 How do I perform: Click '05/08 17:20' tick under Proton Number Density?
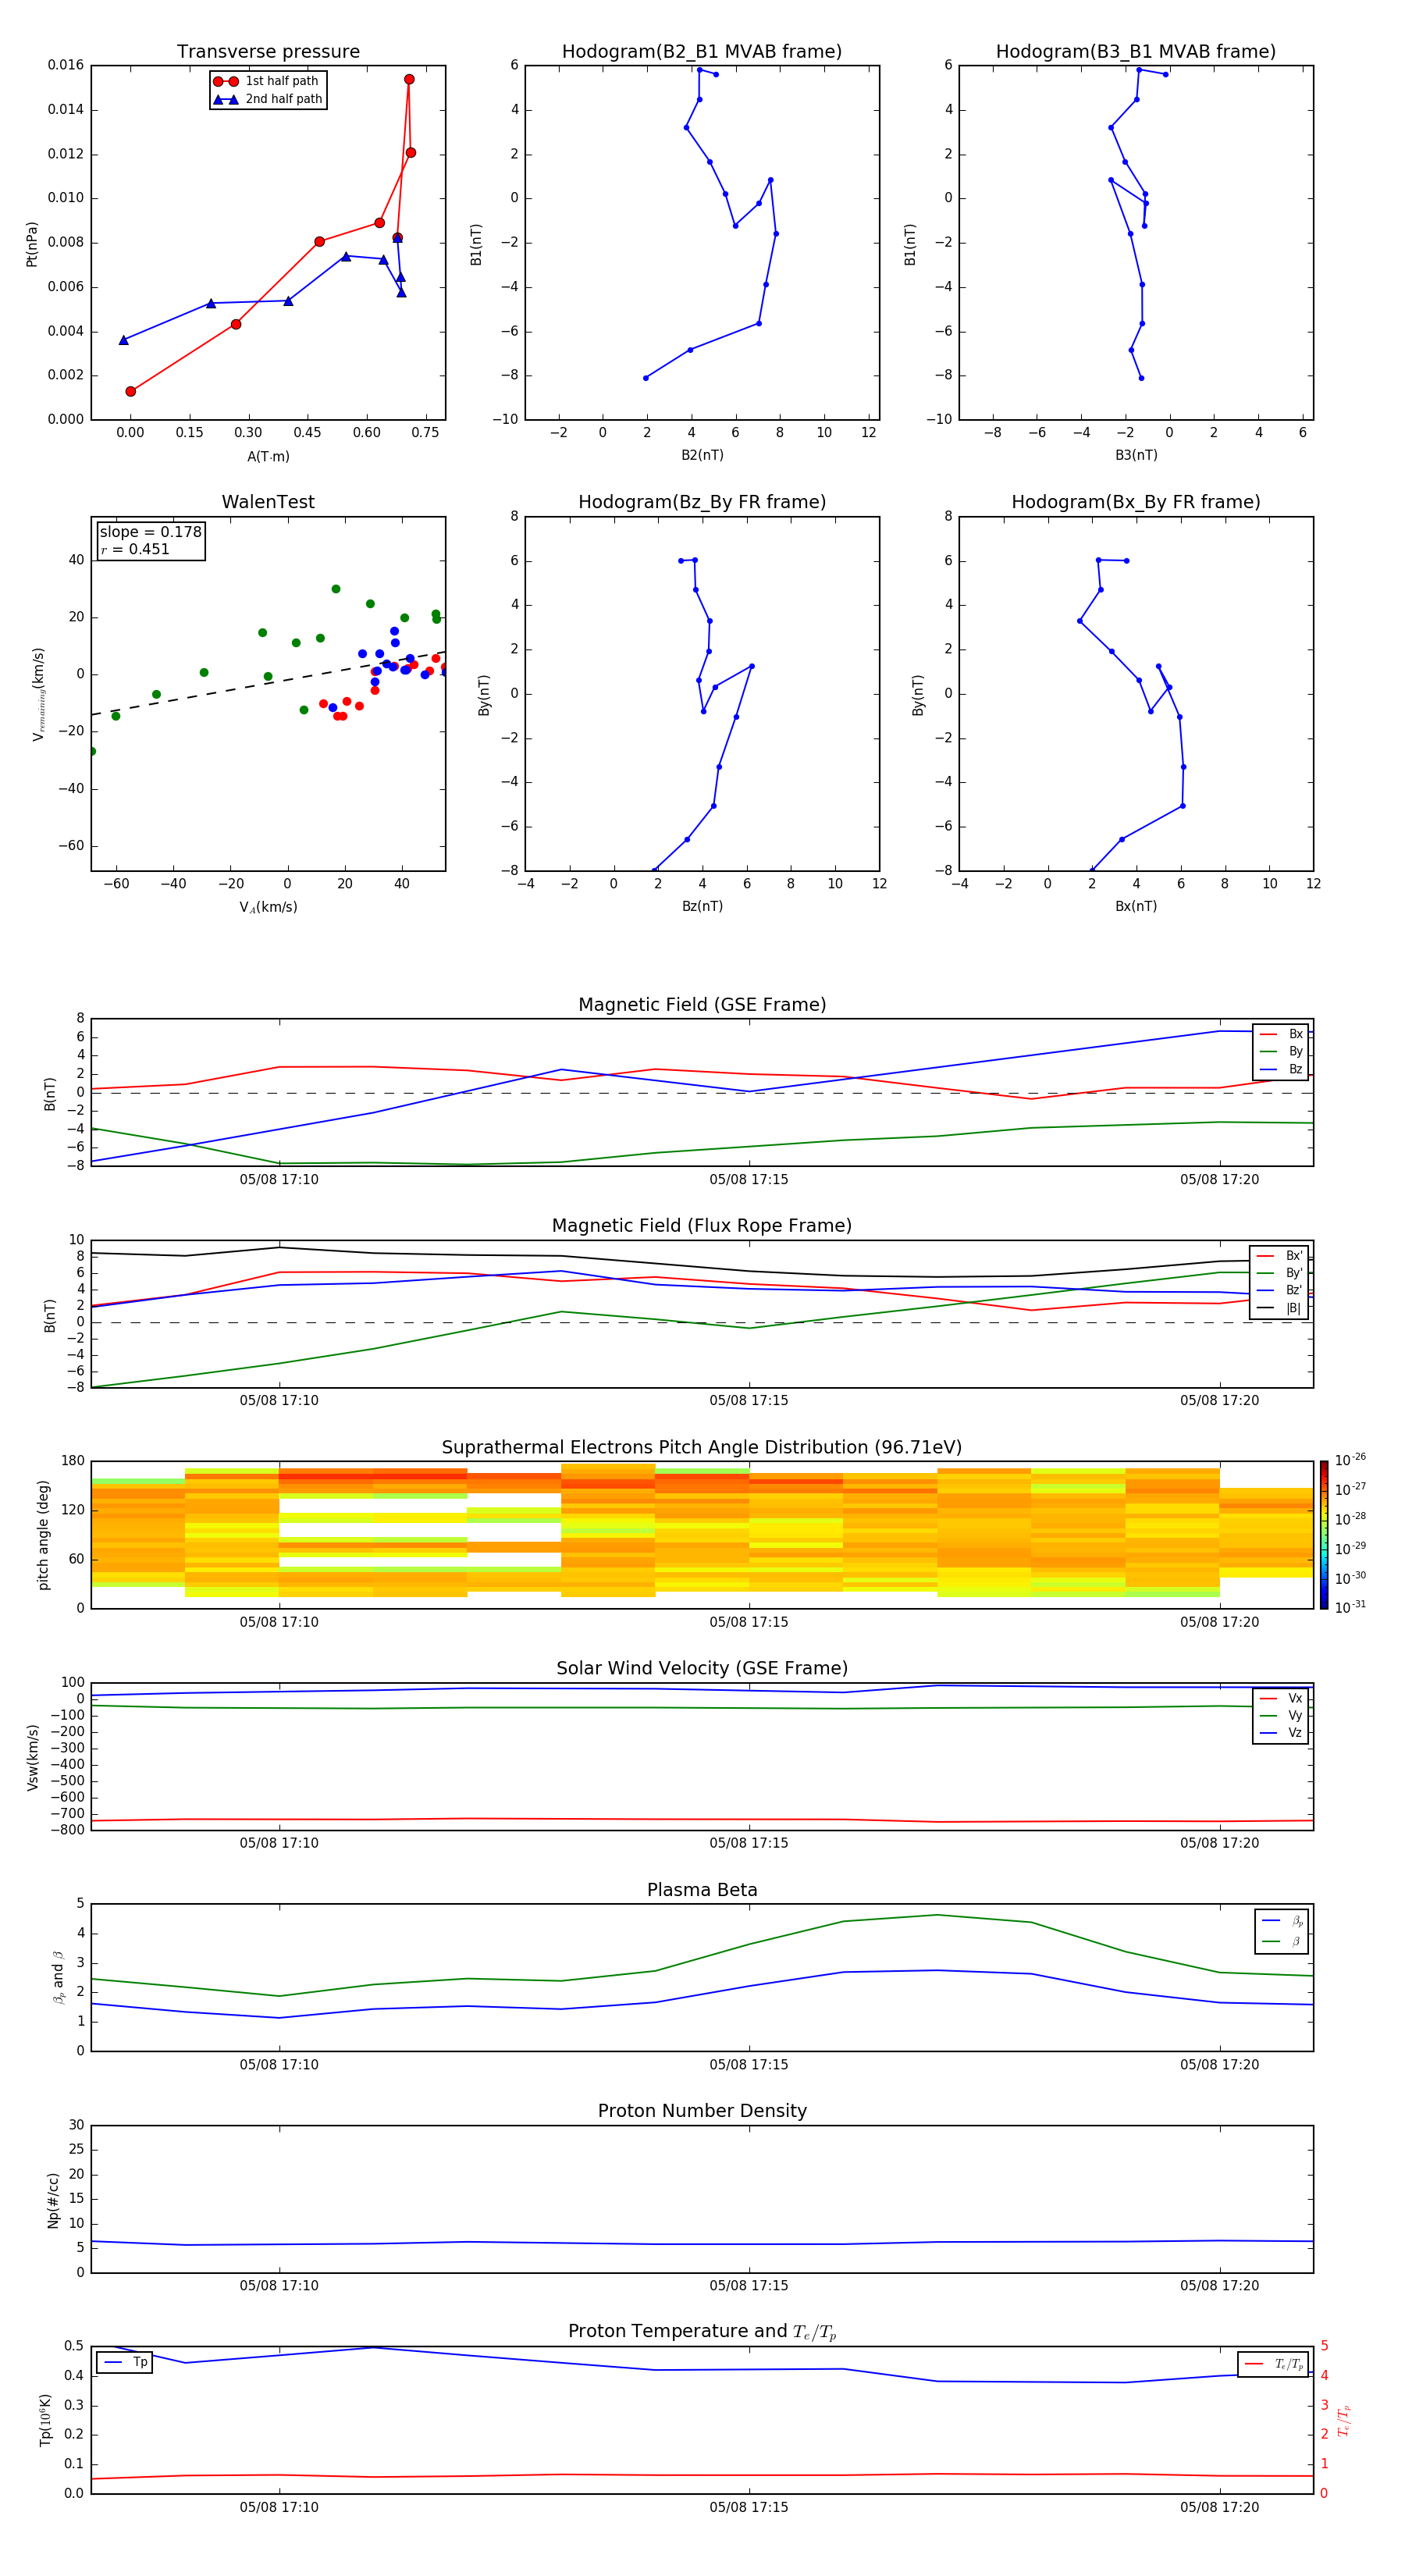1219,2286
